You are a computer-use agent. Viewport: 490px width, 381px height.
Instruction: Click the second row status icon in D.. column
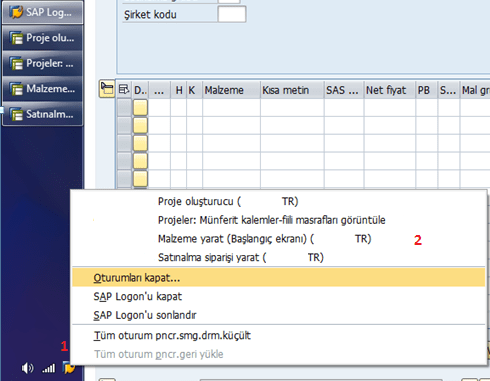pos(140,125)
